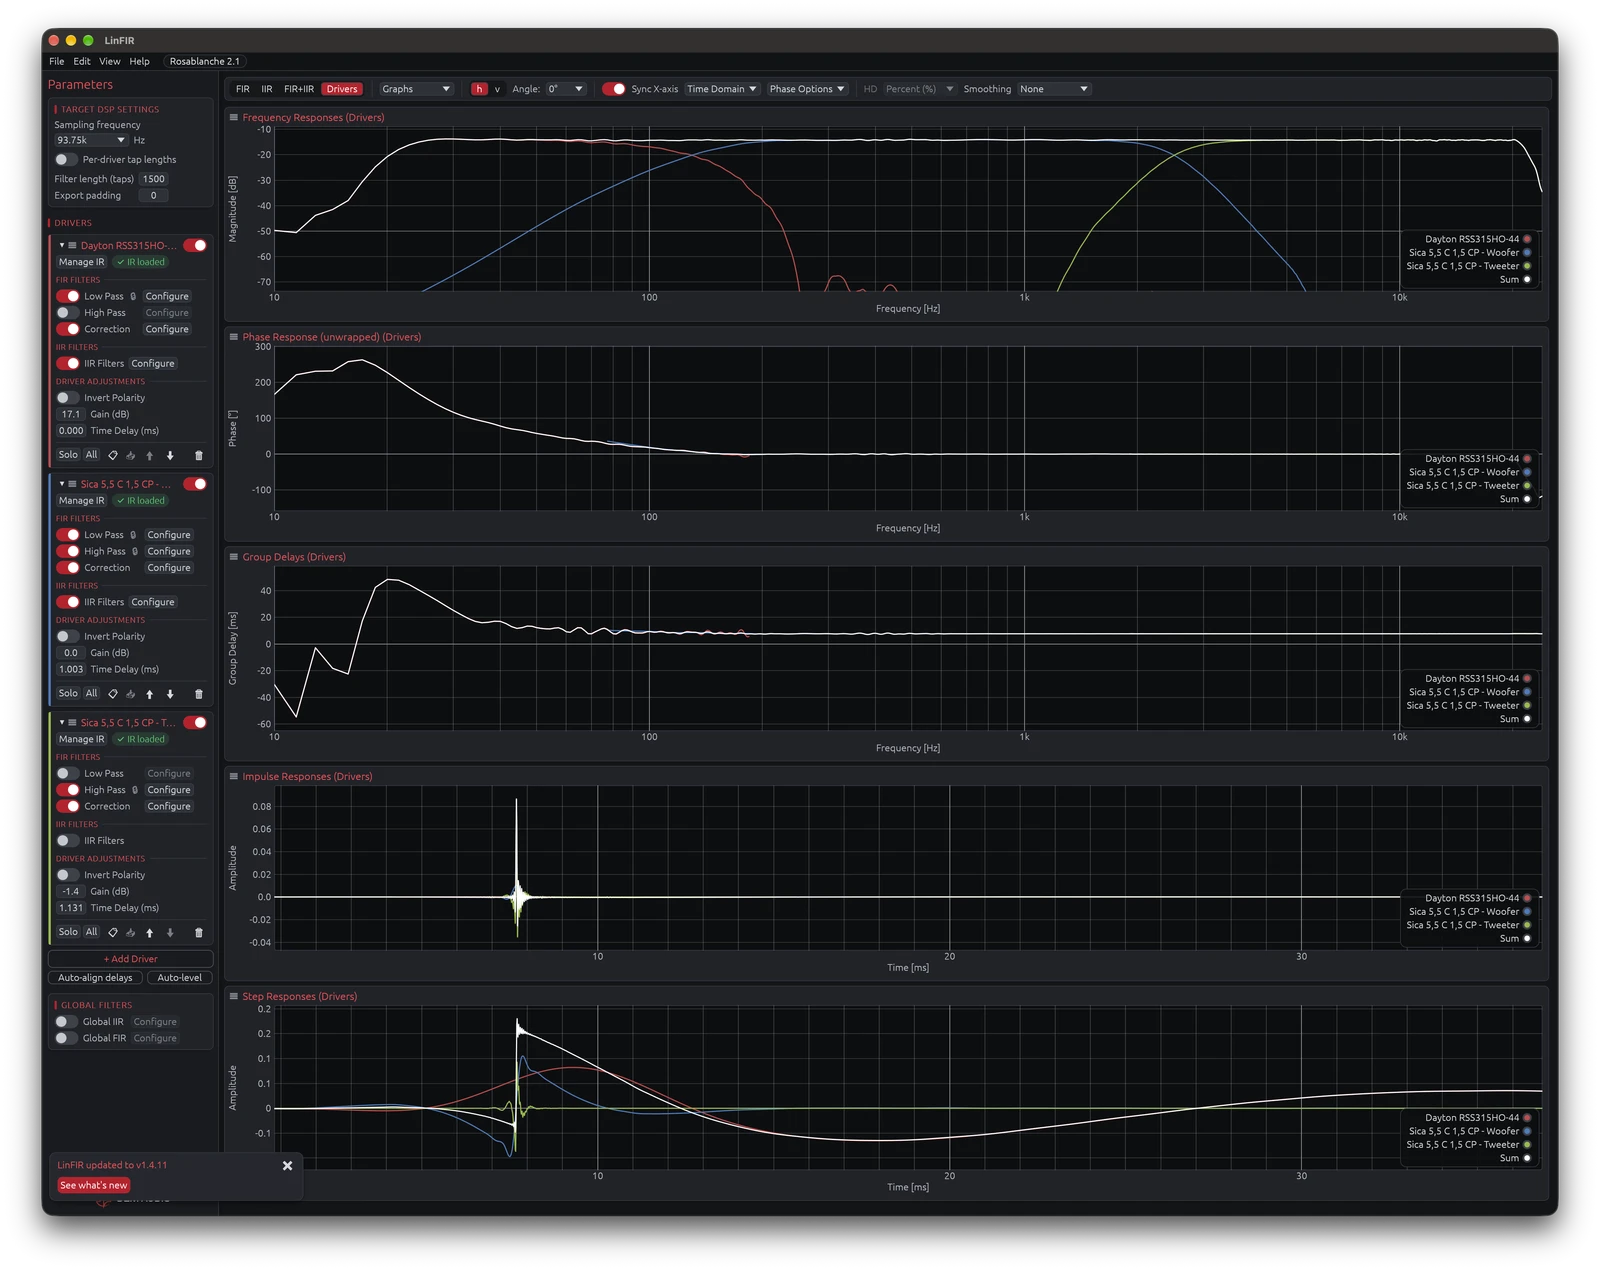1600x1271 pixels.
Task: Move Sica Woofer driver up
Action: 150,693
